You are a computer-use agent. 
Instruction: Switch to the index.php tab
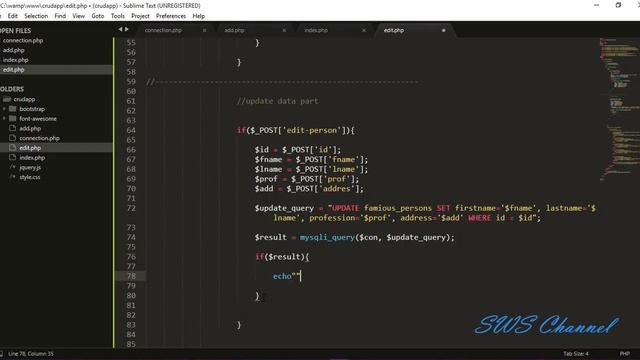point(316,30)
